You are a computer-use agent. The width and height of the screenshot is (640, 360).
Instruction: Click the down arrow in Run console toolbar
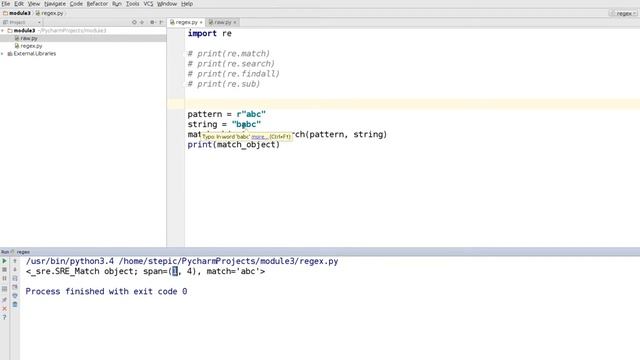tap(15, 269)
